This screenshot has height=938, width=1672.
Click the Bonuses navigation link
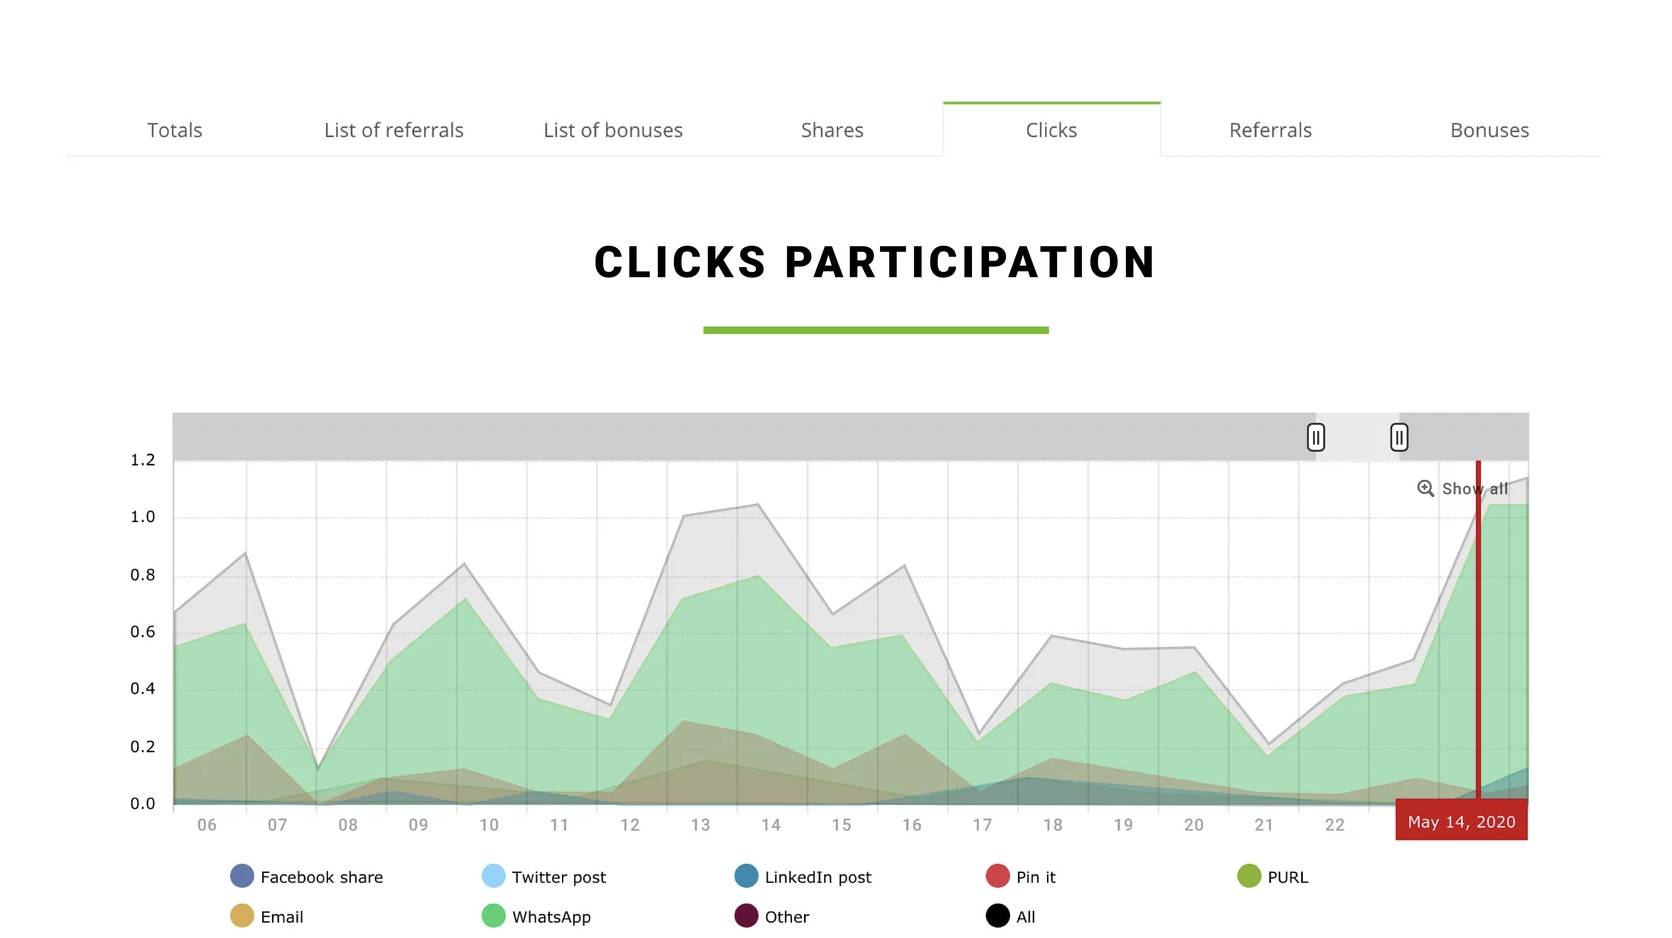1489,129
